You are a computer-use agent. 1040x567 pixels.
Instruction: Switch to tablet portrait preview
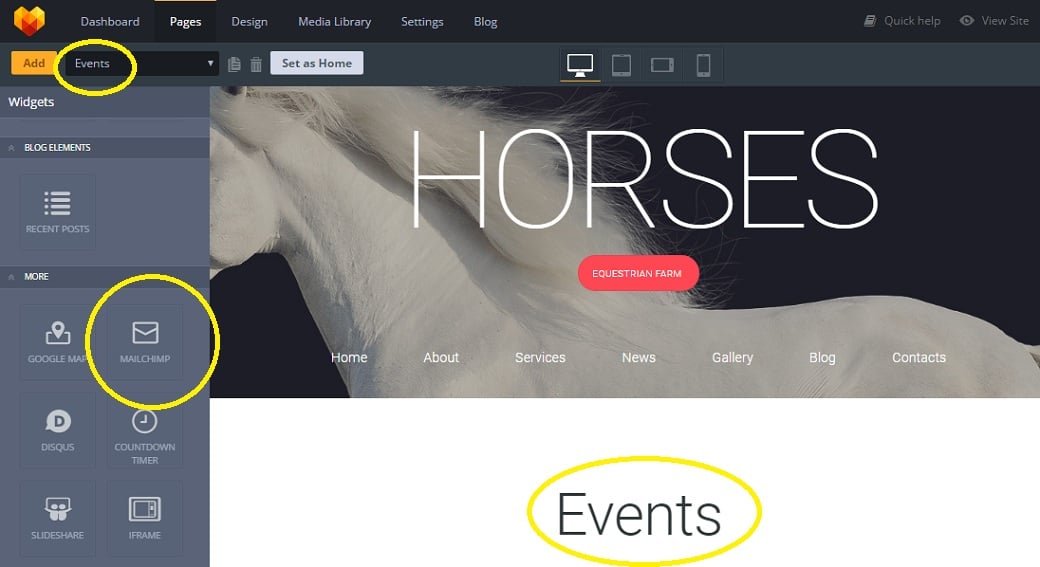pyautogui.click(x=621, y=65)
